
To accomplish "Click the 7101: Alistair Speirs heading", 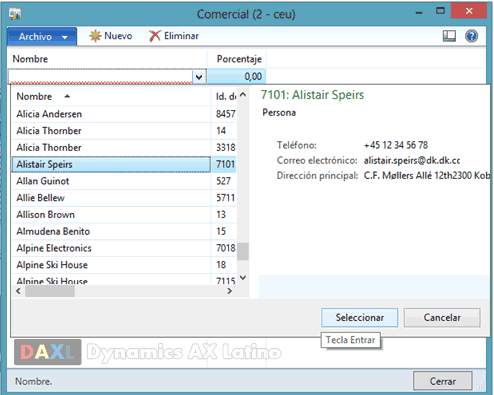I will click(312, 95).
